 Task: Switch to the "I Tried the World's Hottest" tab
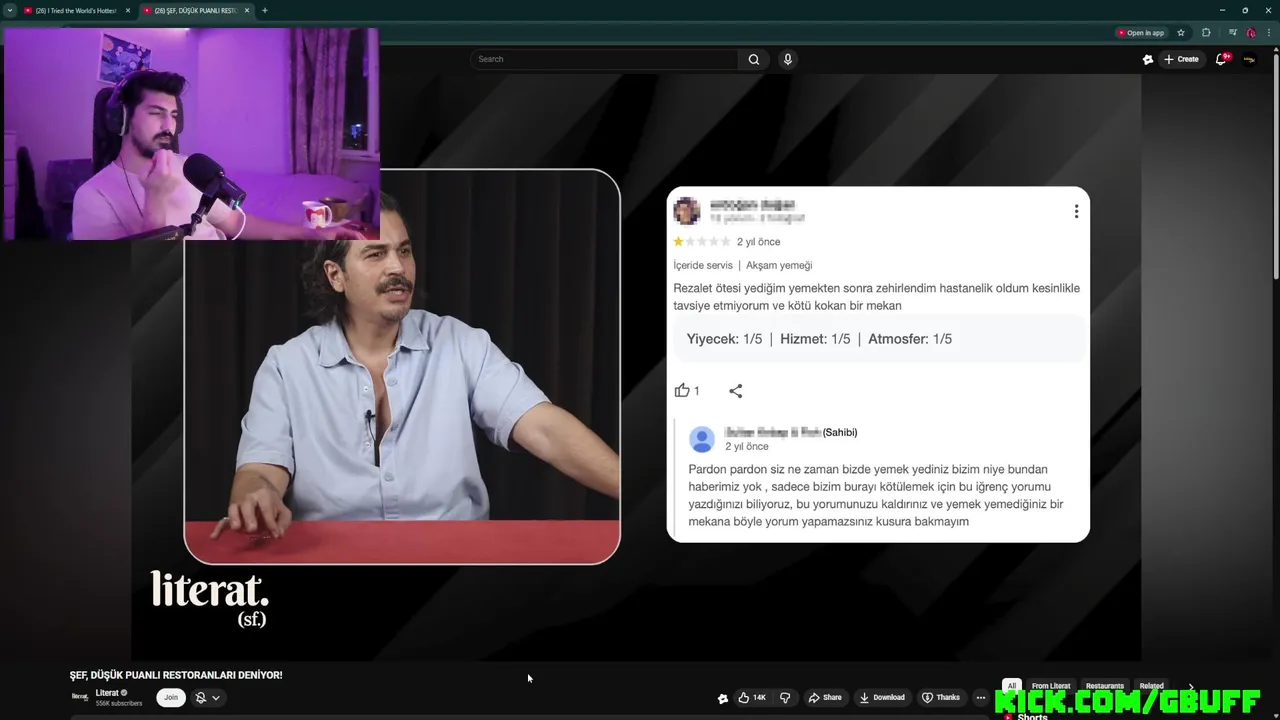[76, 10]
